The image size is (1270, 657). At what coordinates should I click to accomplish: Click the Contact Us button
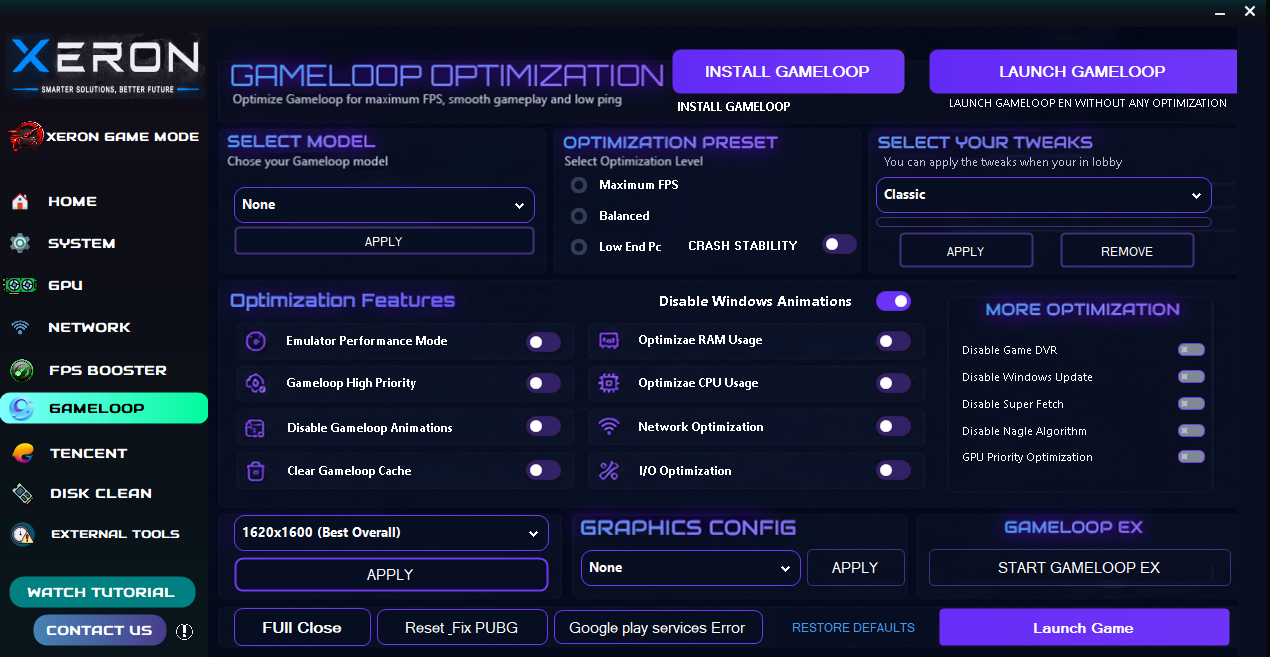pyautogui.click(x=99, y=630)
